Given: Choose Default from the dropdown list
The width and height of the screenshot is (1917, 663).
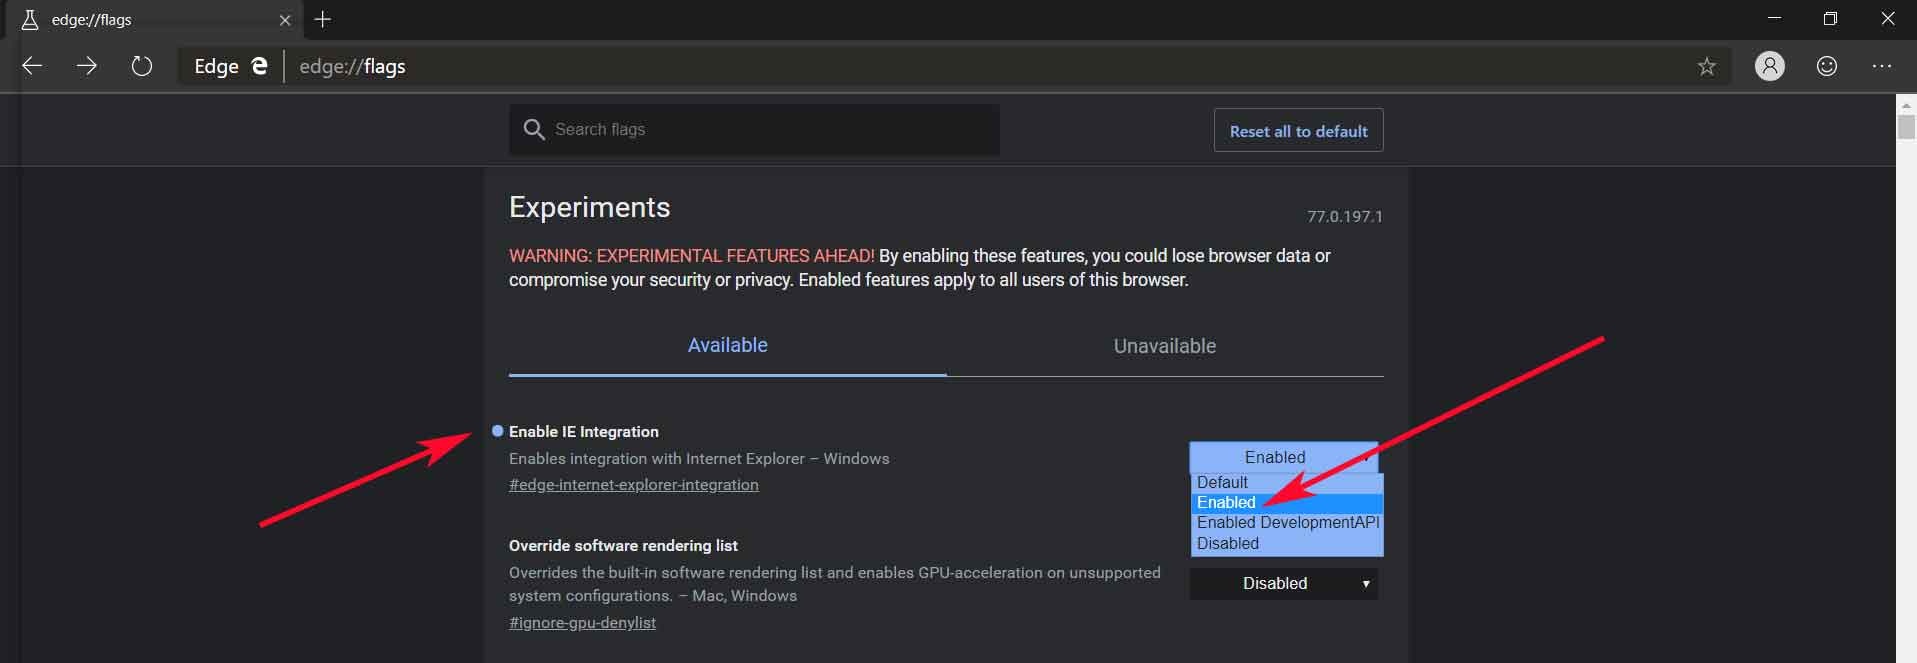Looking at the screenshot, I should (x=1287, y=482).
